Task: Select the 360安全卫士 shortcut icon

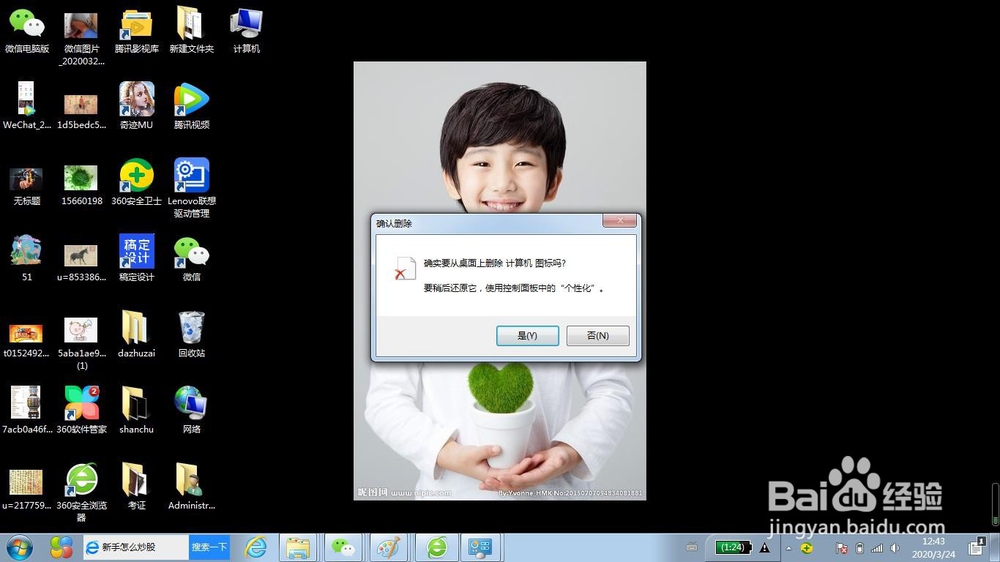Action: pyautogui.click(x=136, y=182)
